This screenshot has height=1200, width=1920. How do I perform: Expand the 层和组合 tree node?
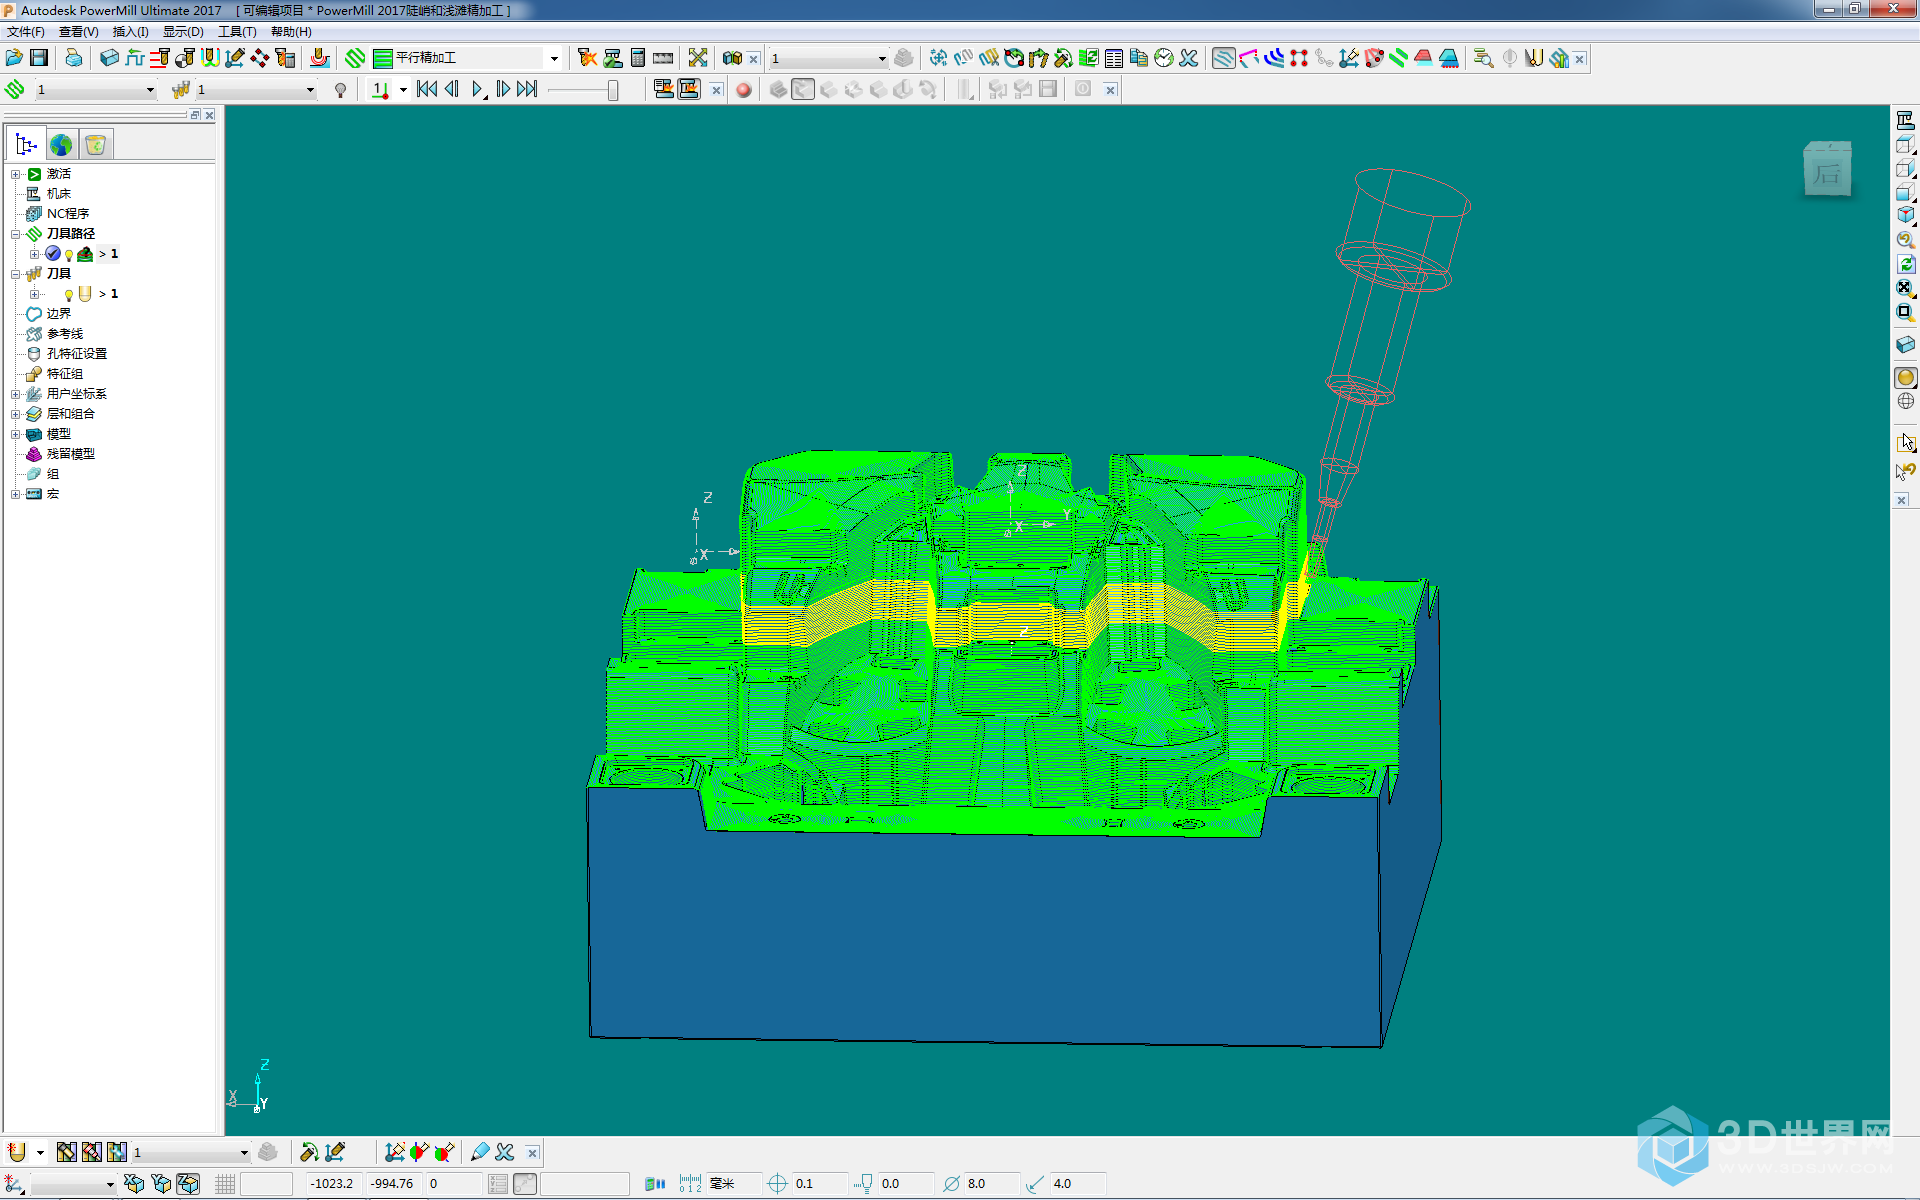(x=16, y=414)
